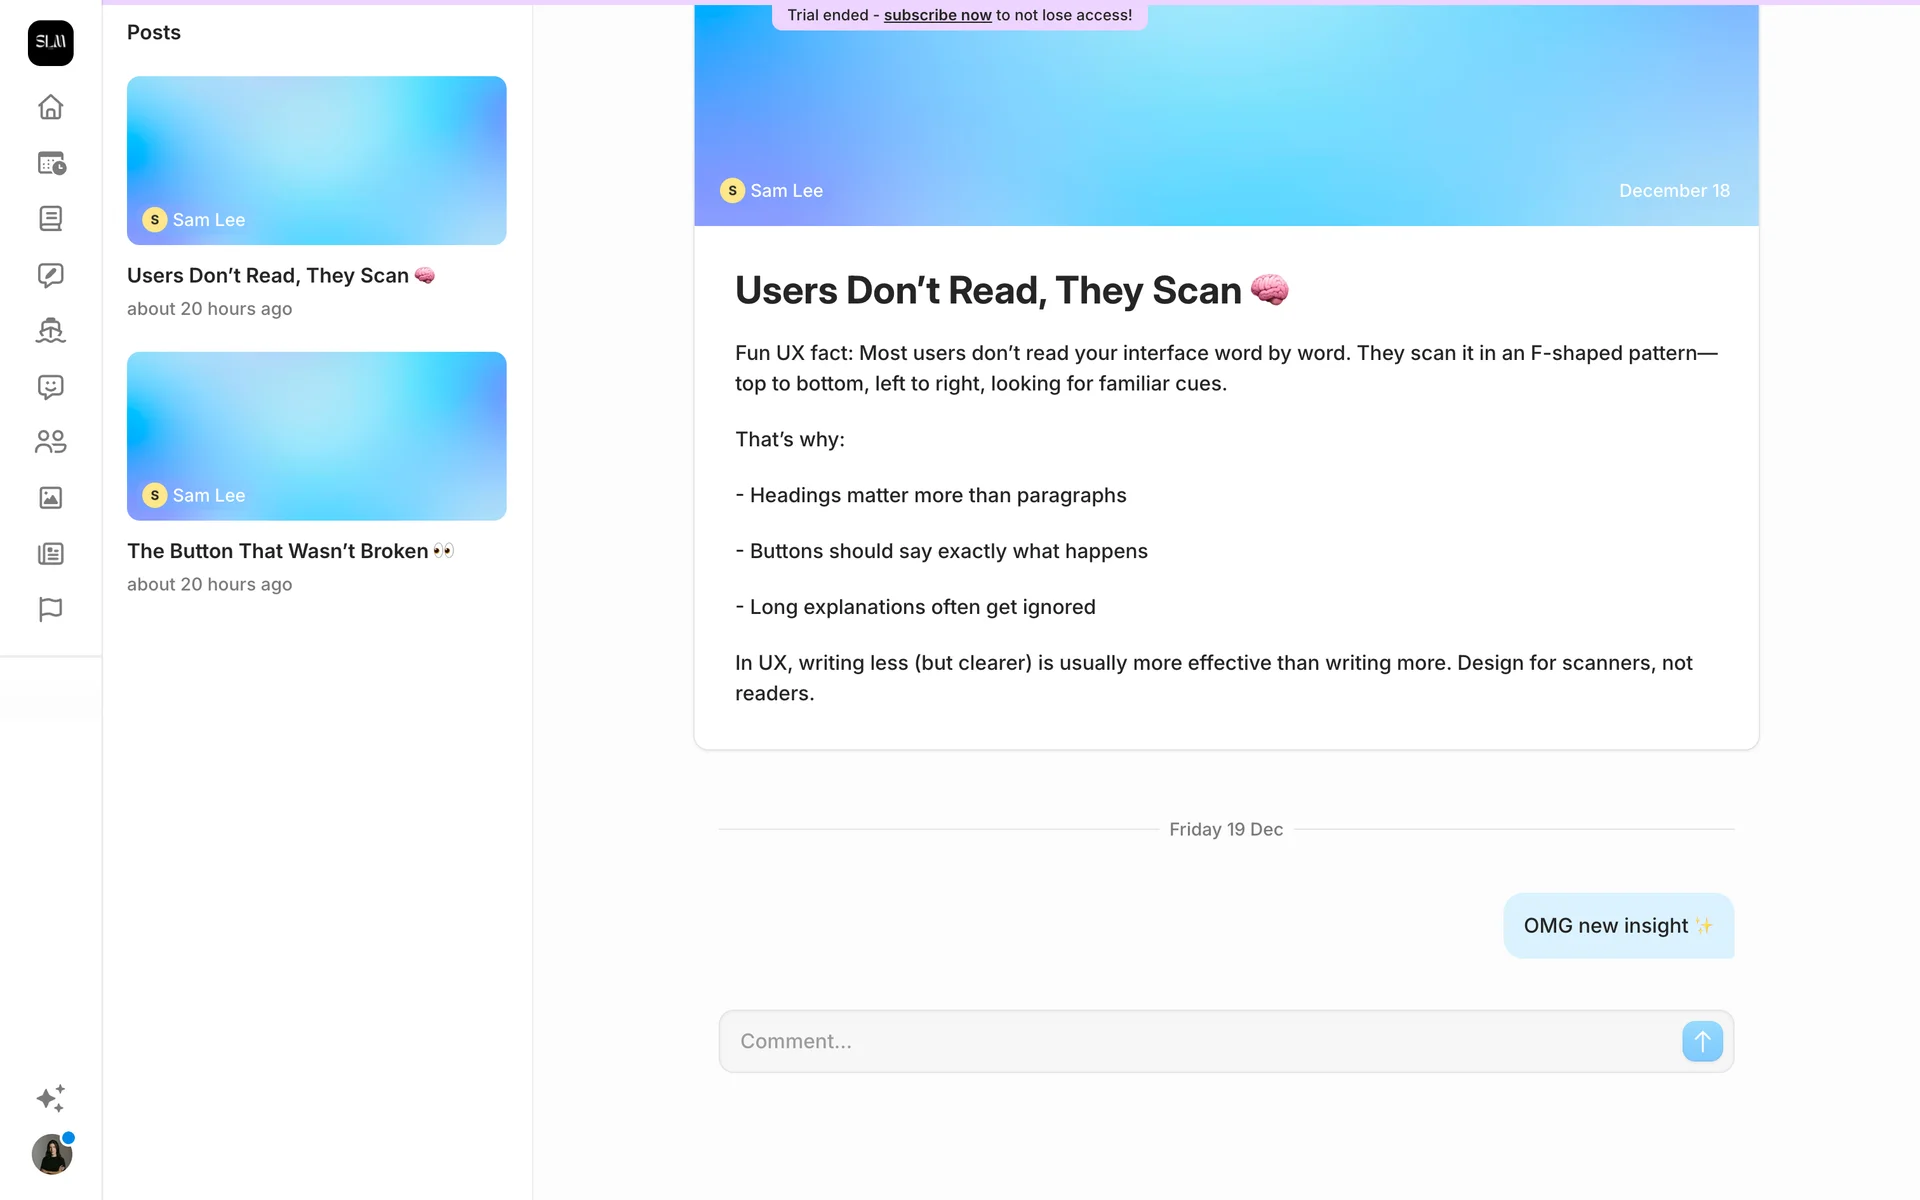The height and width of the screenshot is (1200, 1920).
Task: Open the compose message sidebar icon
Action: pos(50,275)
